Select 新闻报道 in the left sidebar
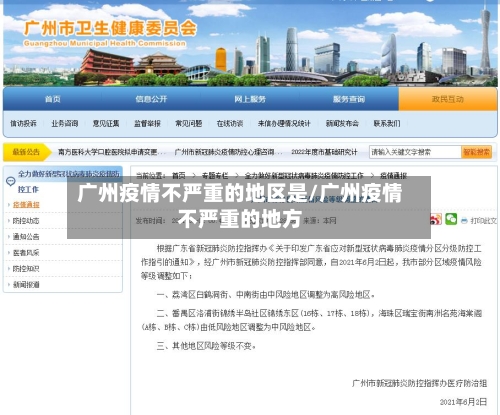Image resolution: width=500 pixels, height=415 pixels. click(26, 285)
